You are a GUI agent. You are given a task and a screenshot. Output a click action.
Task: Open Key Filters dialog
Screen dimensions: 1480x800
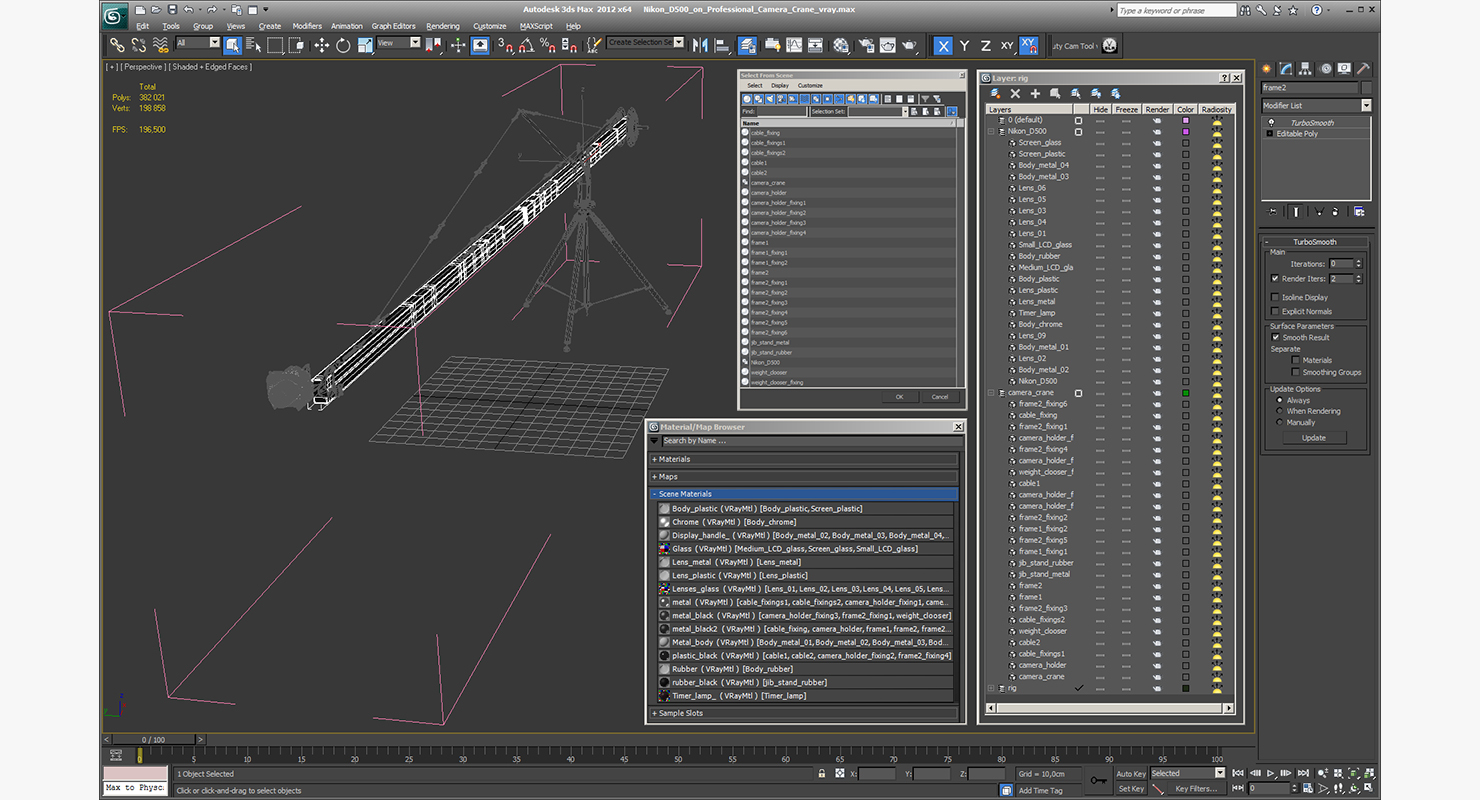pos(1197,788)
